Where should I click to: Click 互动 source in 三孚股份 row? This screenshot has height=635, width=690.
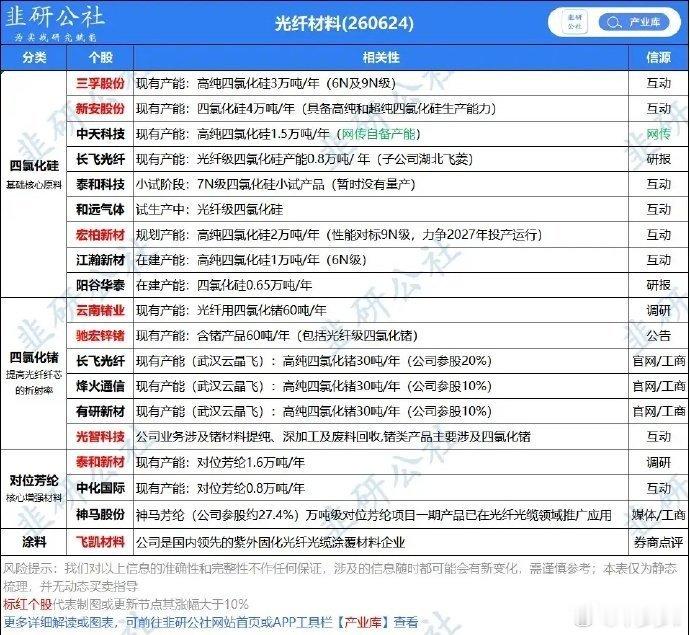(658, 83)
